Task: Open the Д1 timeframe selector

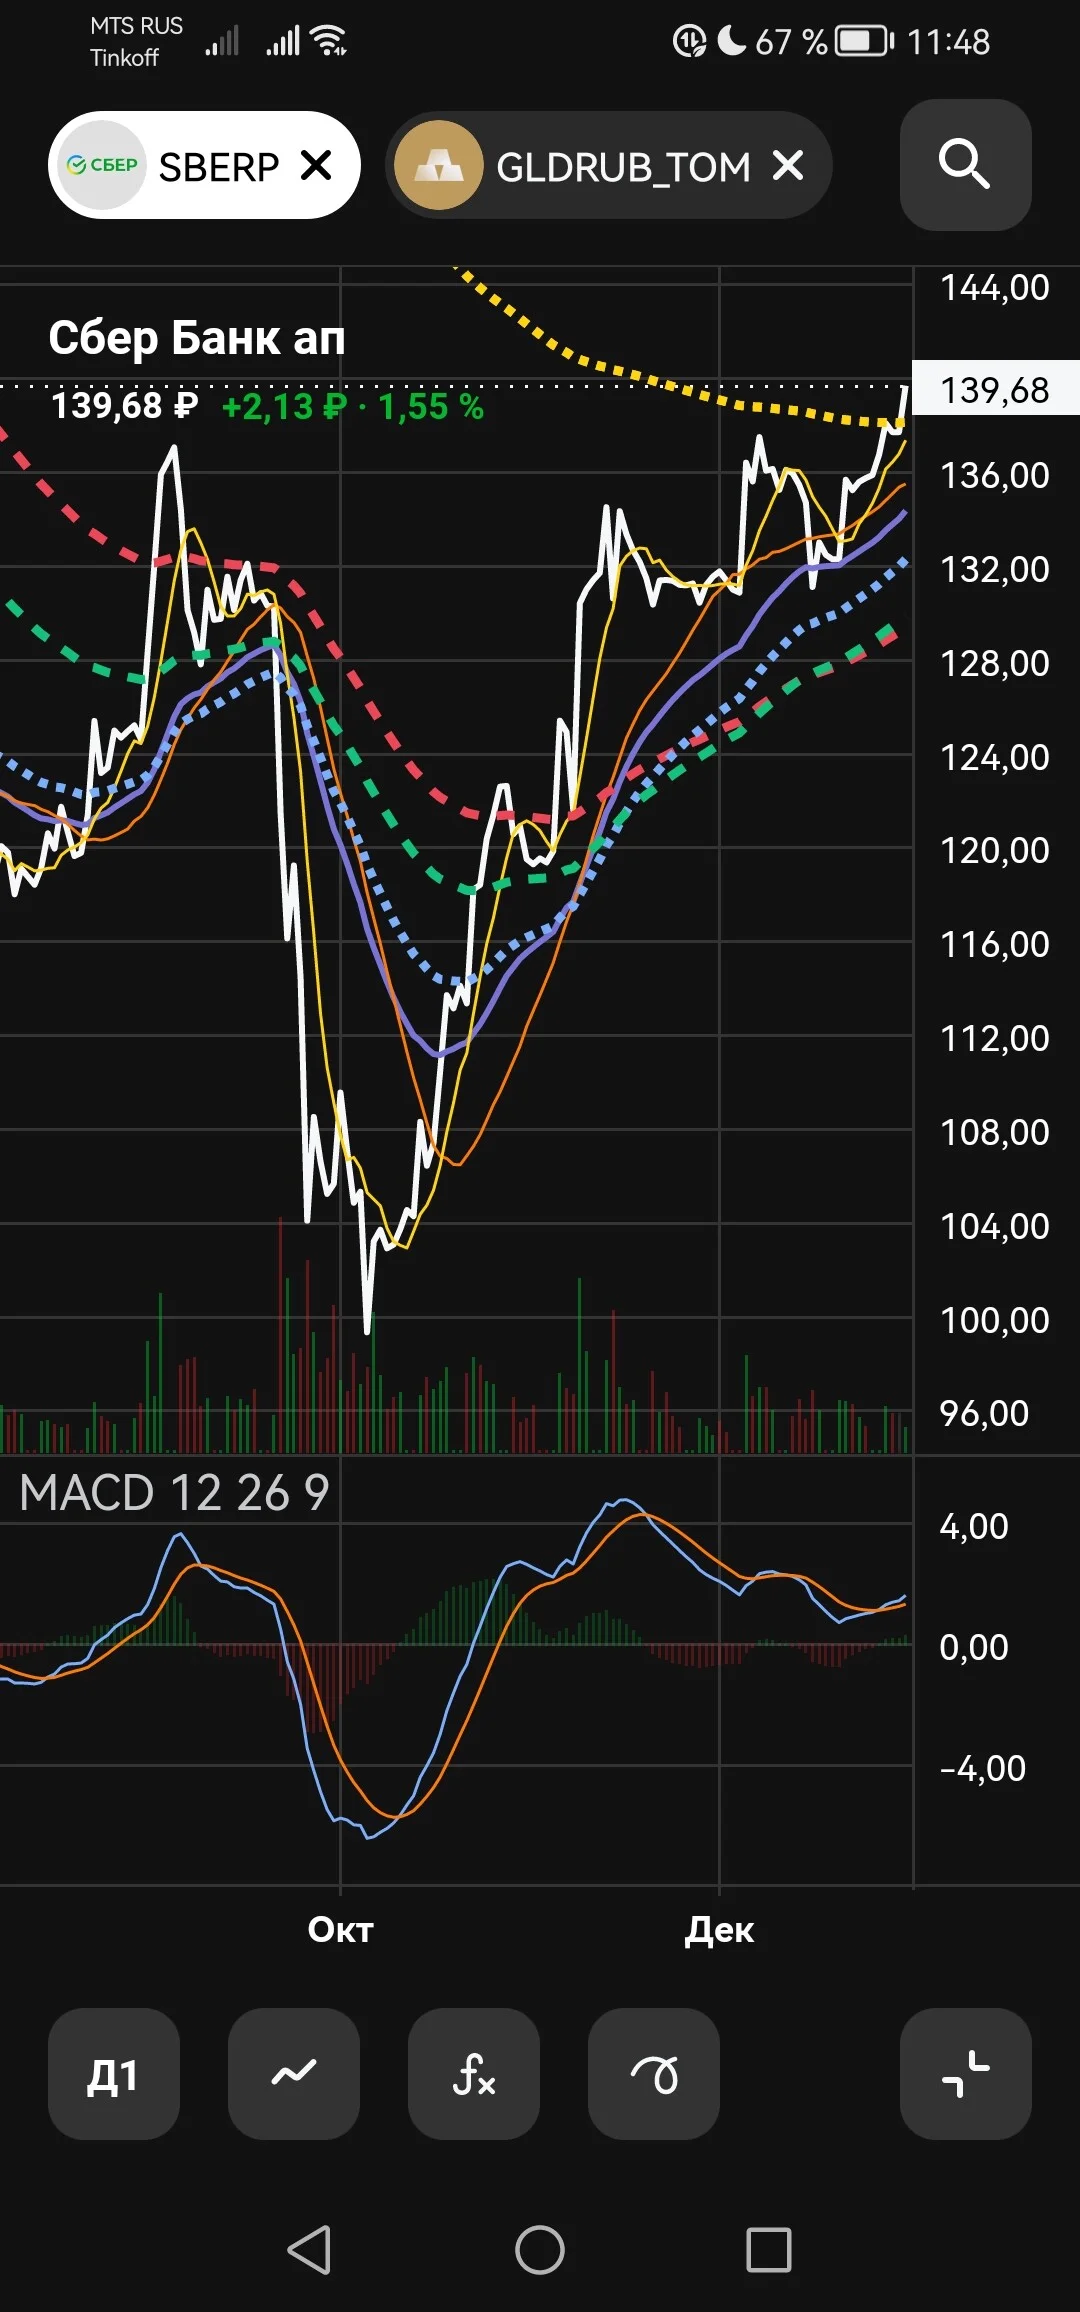Action: (113, 2074)
